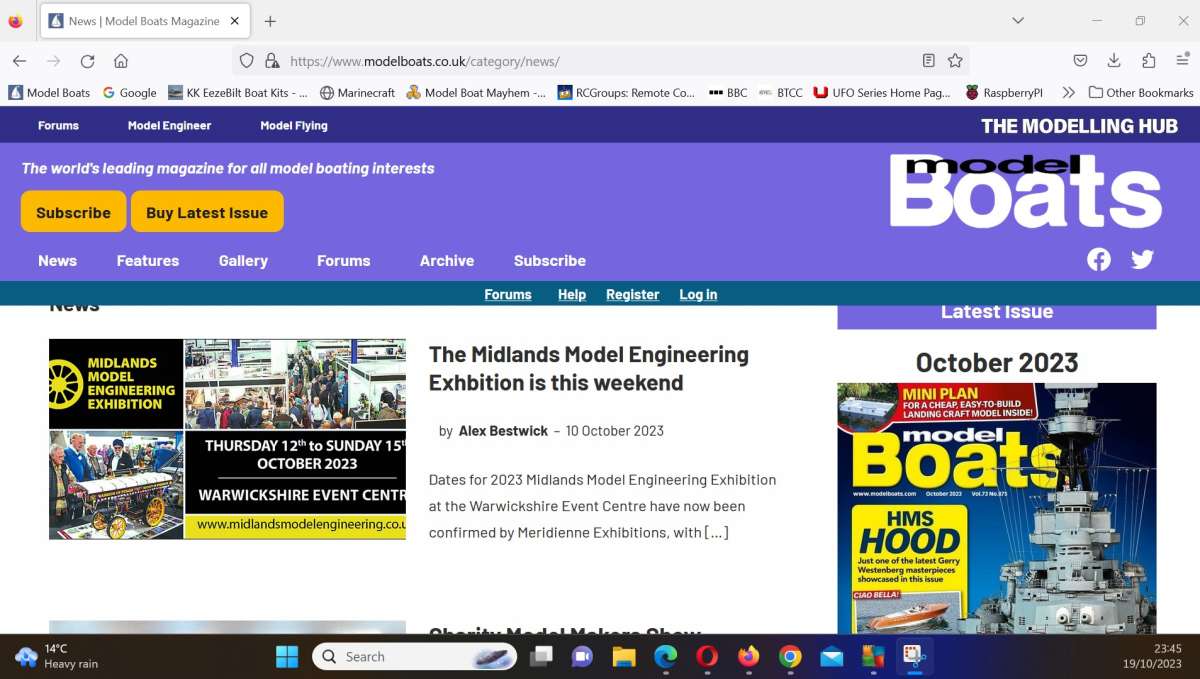Image resolution: width=1200 pixels, height=679 pixels.
Task: Open Firefox application hamburger menu
Action: click(x=1182, y=61)
